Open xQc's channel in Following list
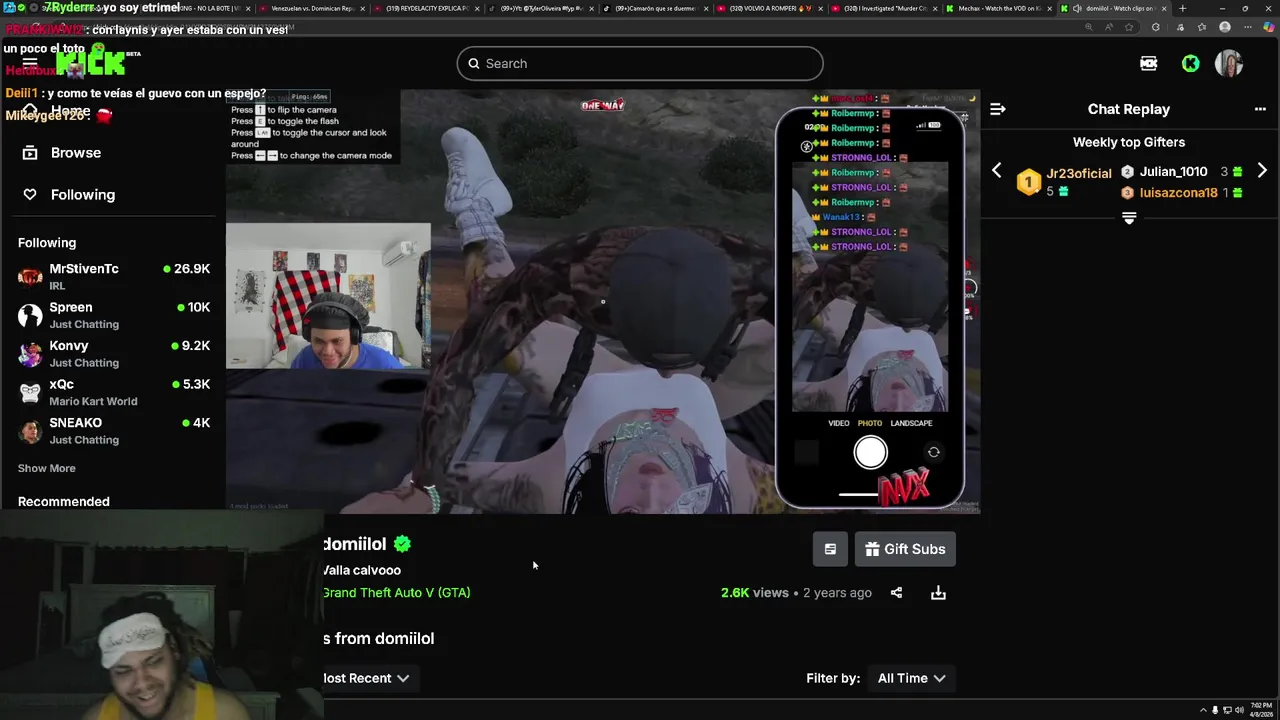Screen dimensions: 1280x720 (113, 392)
